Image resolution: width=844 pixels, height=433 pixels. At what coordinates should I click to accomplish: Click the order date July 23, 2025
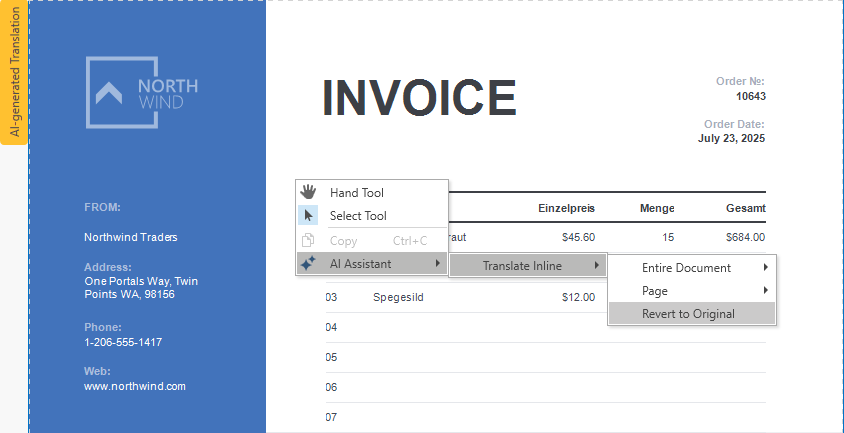(732, 138)
